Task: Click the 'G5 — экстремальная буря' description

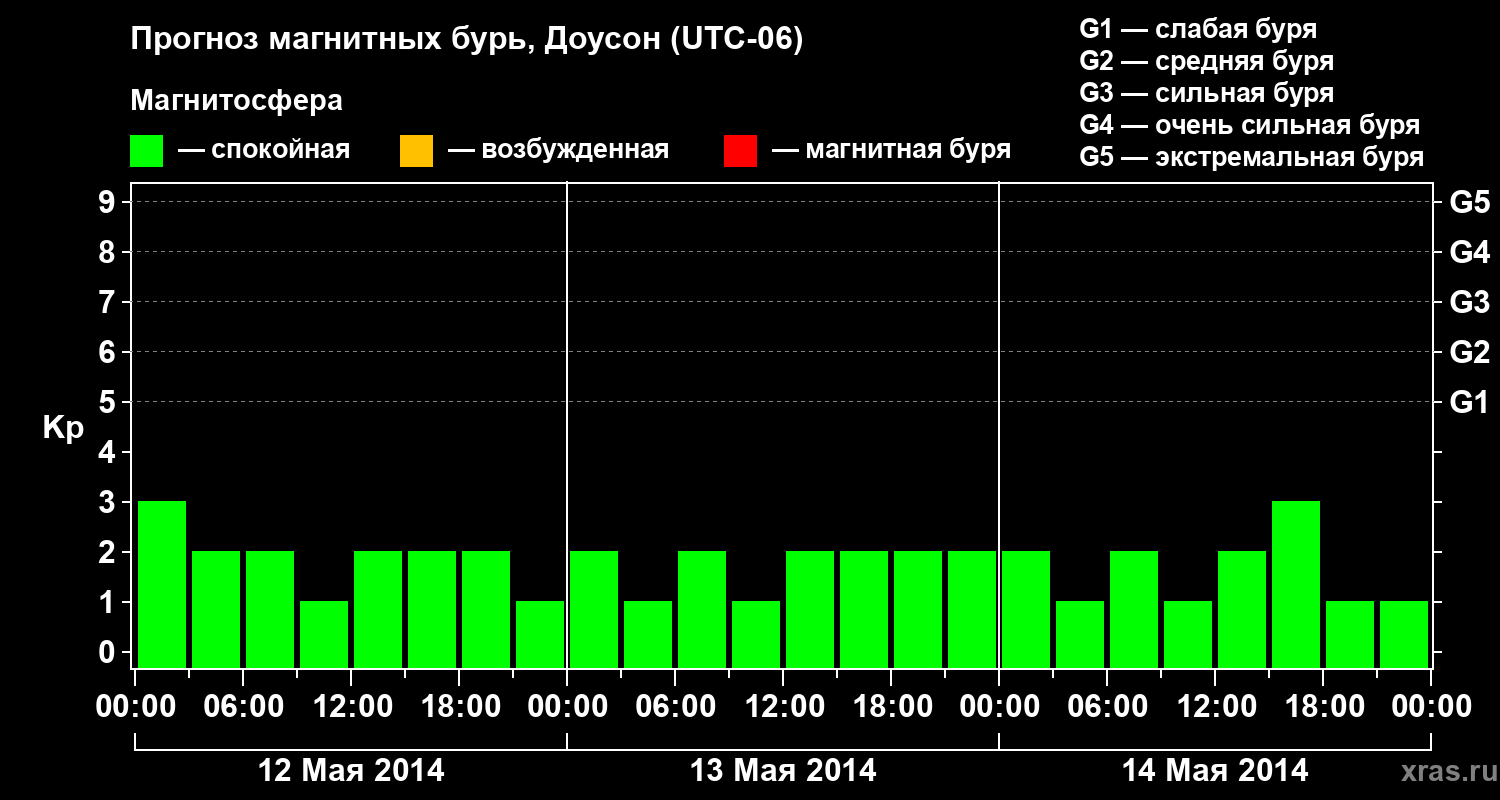Action: tap(1252, 157)
